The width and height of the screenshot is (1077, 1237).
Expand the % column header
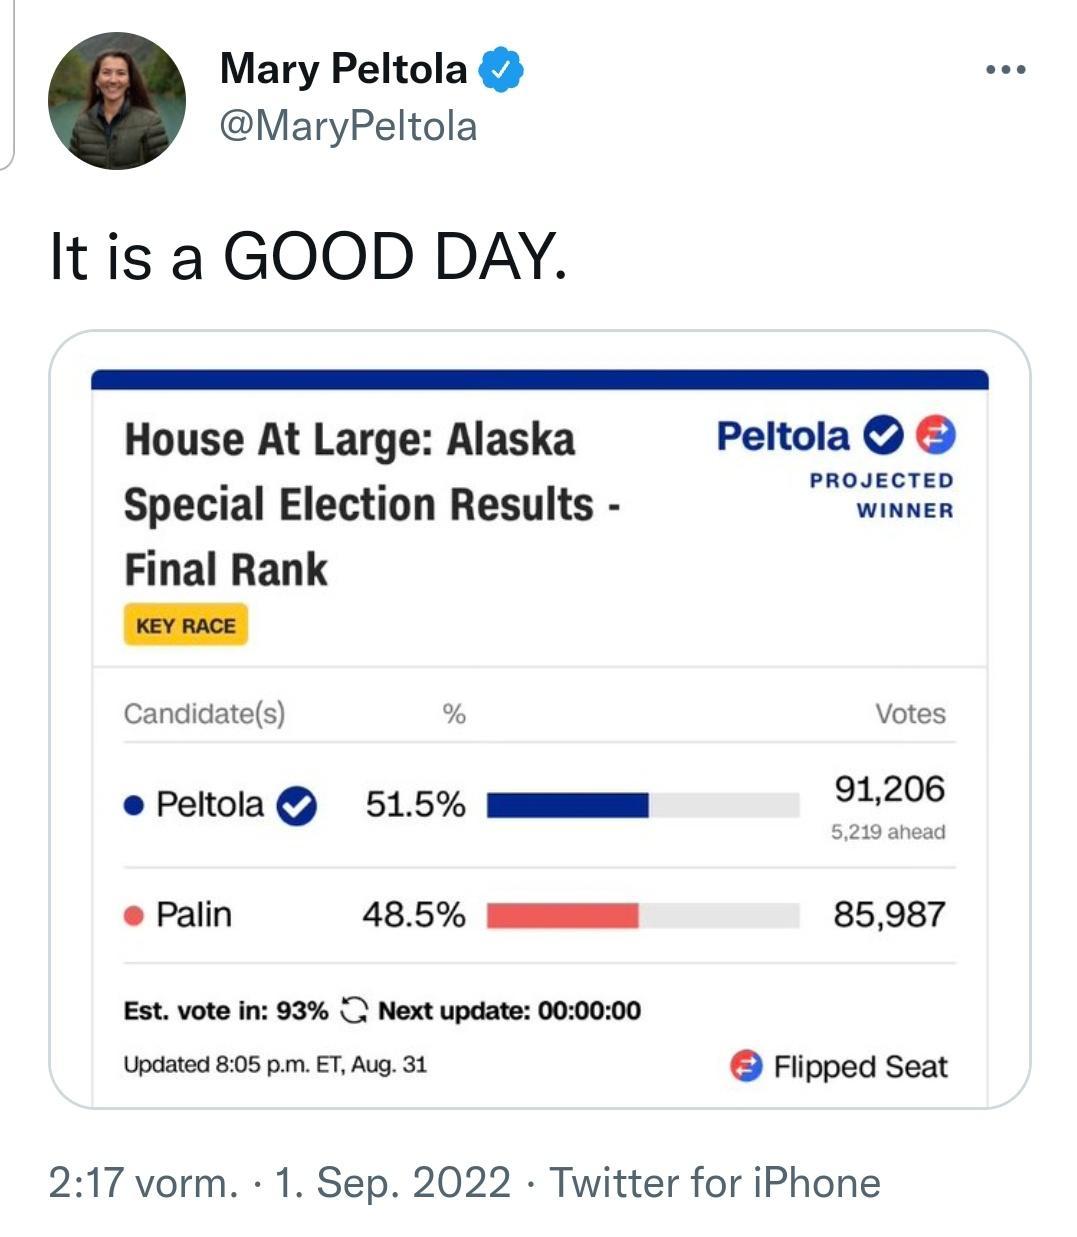coord(454,714)
